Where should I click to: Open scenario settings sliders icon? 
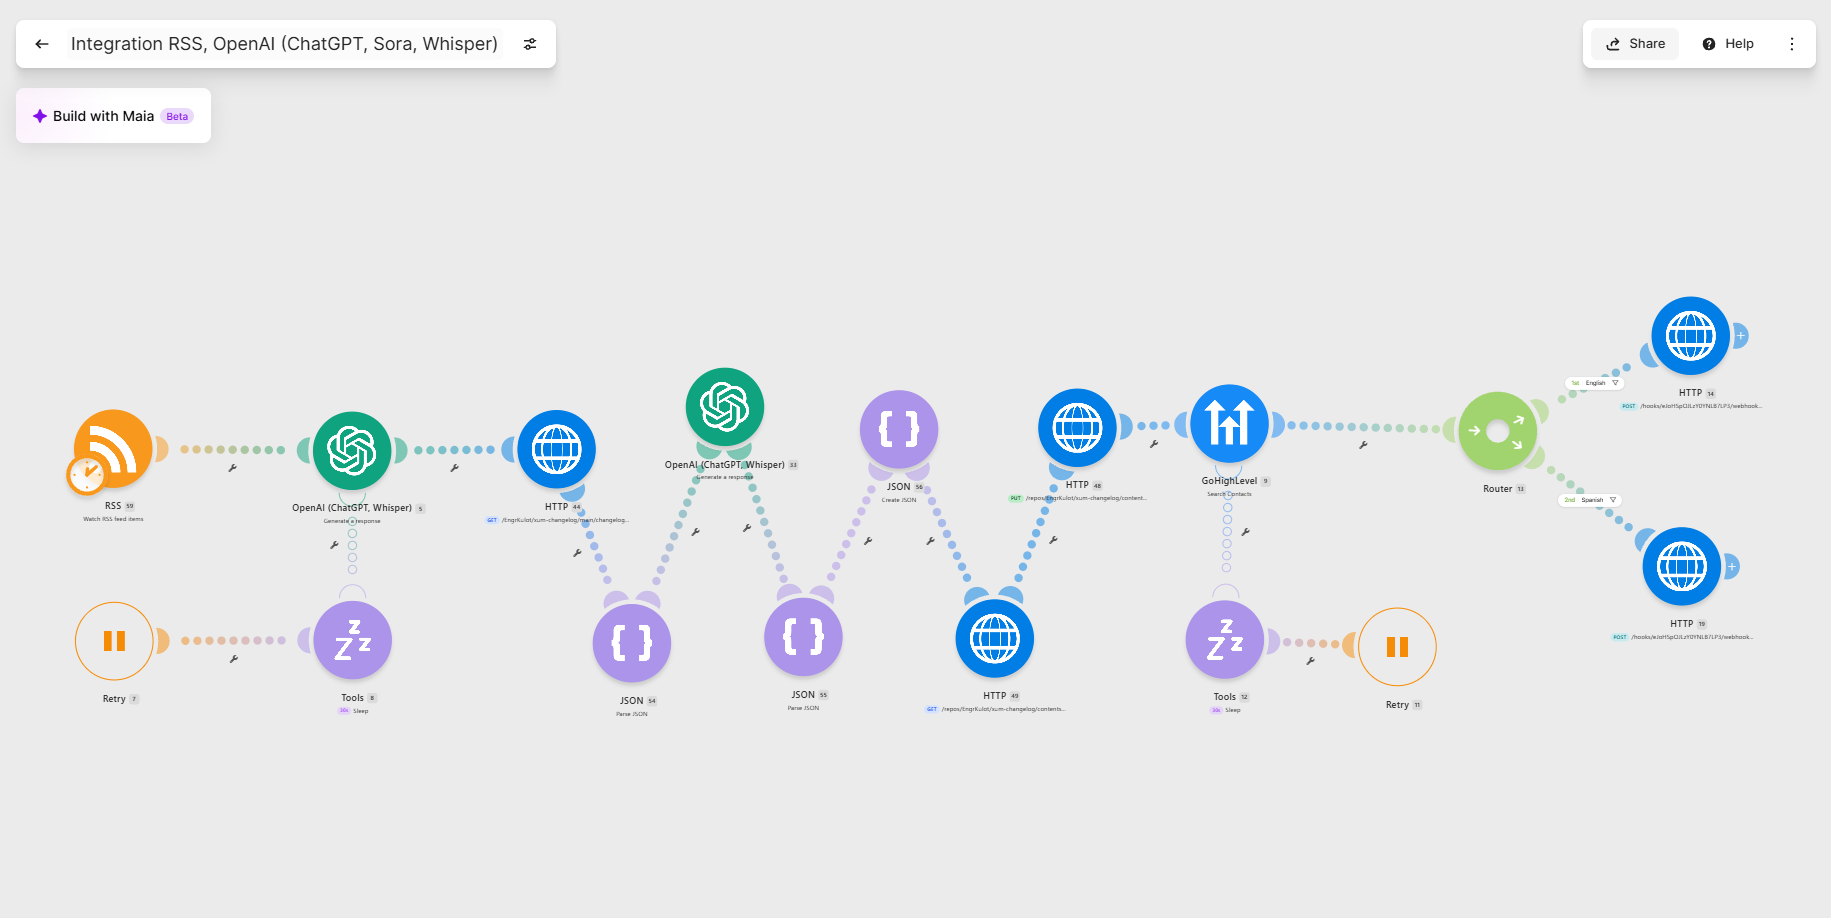530,44
